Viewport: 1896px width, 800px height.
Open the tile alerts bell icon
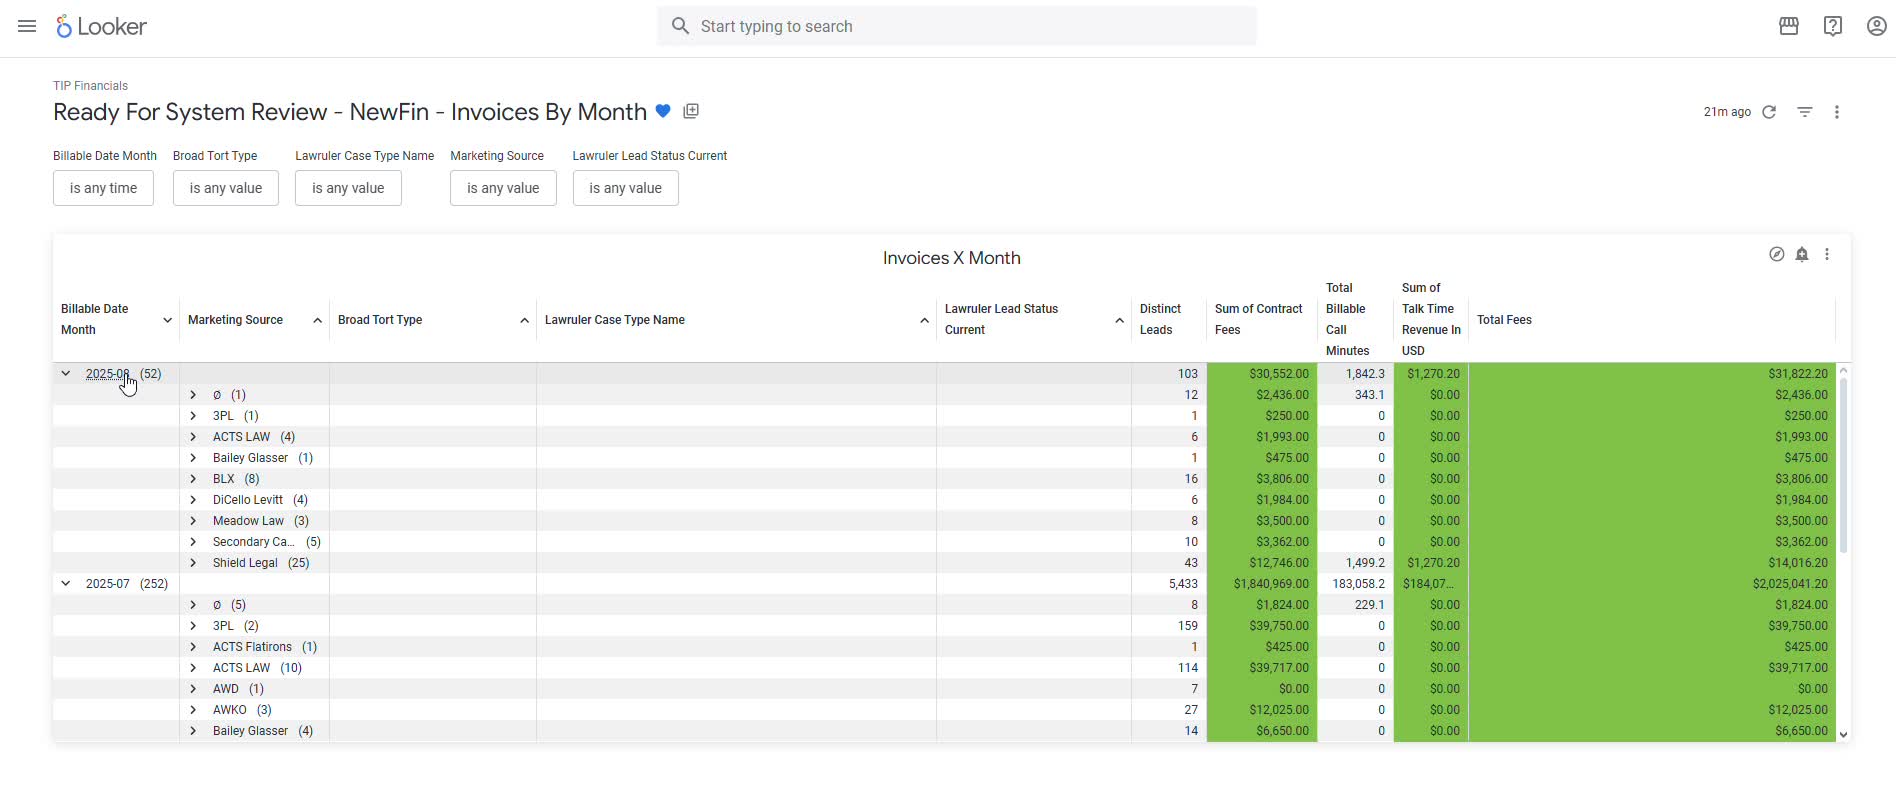(1802, 254)
